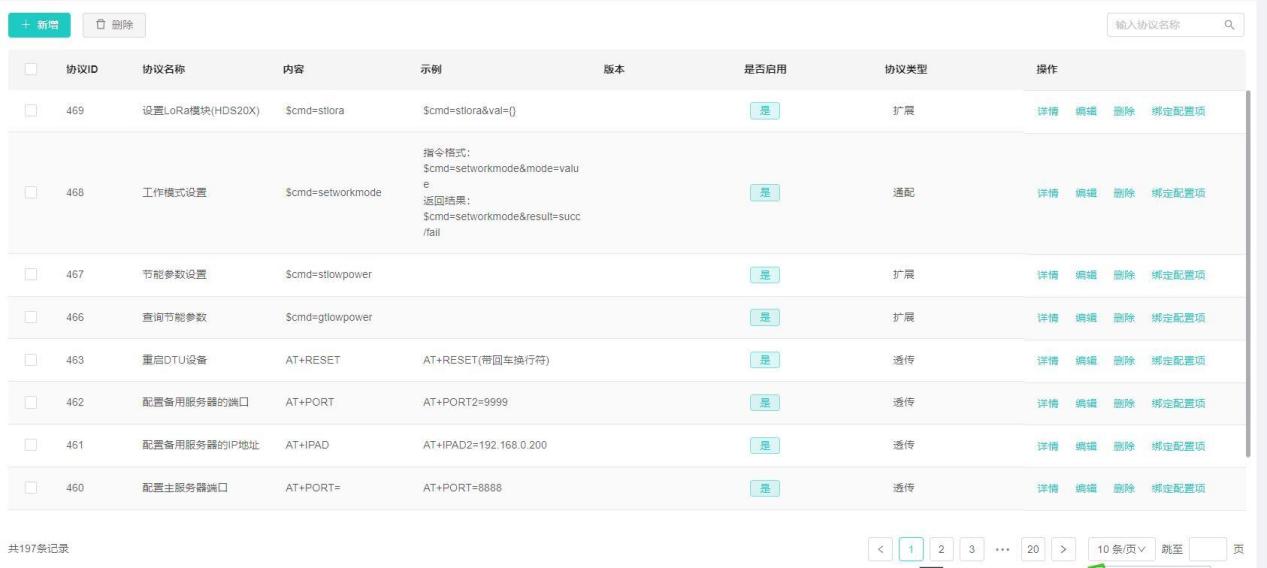Click 是 enabled tag for protocol 466
This screenshot has width=1267, height=568.
coord(764,318)
